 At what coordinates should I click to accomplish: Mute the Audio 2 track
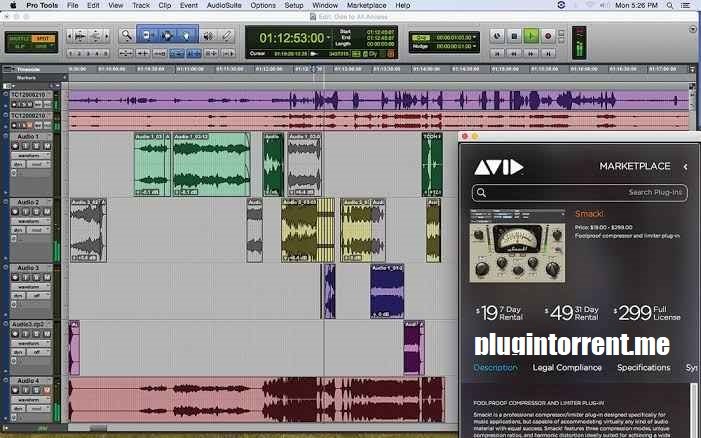[x=47, y=212]
